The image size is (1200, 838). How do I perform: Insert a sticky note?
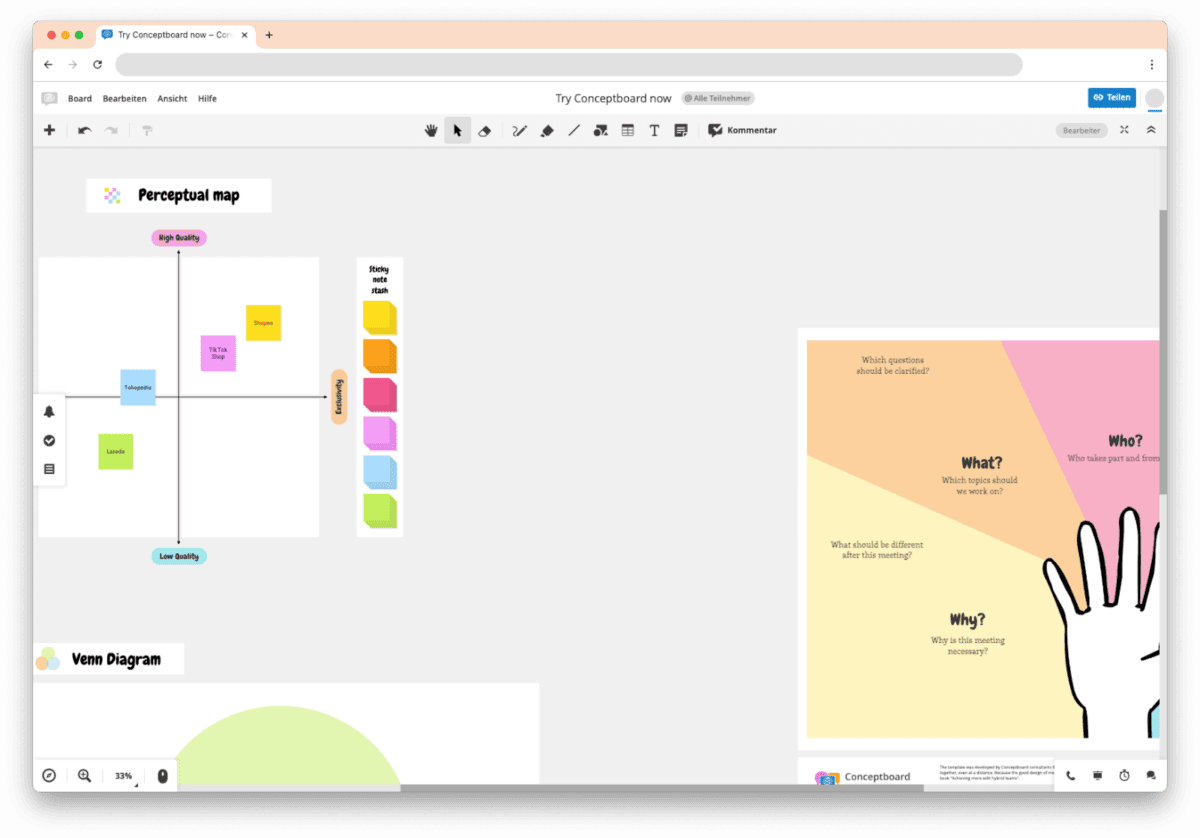[x=681, y=130]
